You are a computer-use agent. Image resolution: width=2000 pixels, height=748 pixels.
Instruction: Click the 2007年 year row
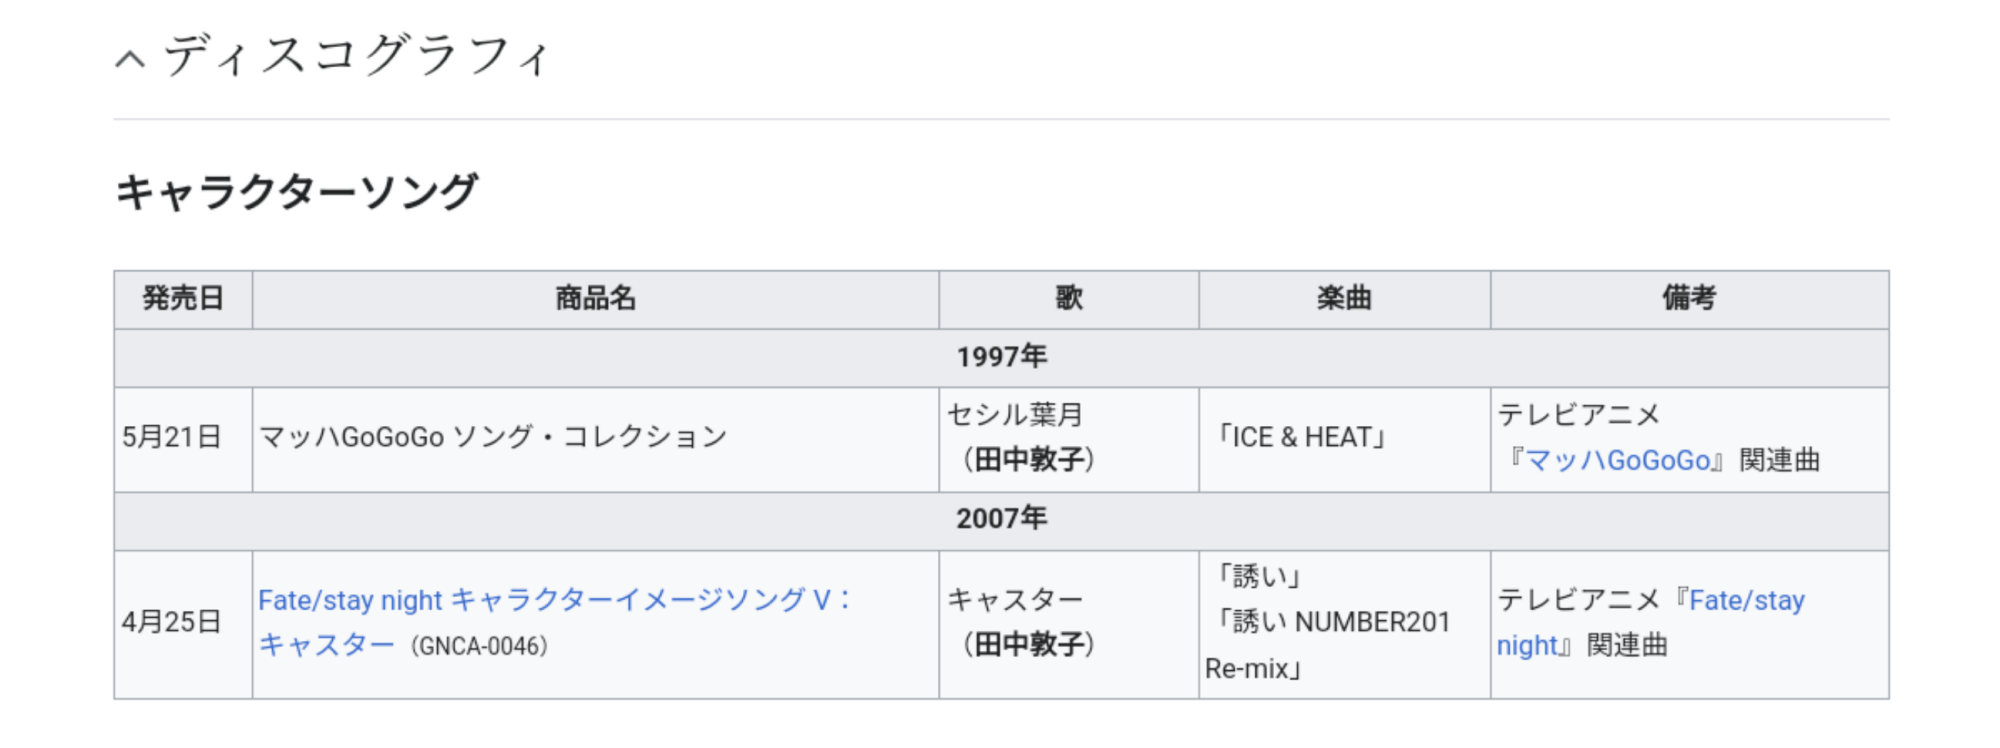(1001, 519)
